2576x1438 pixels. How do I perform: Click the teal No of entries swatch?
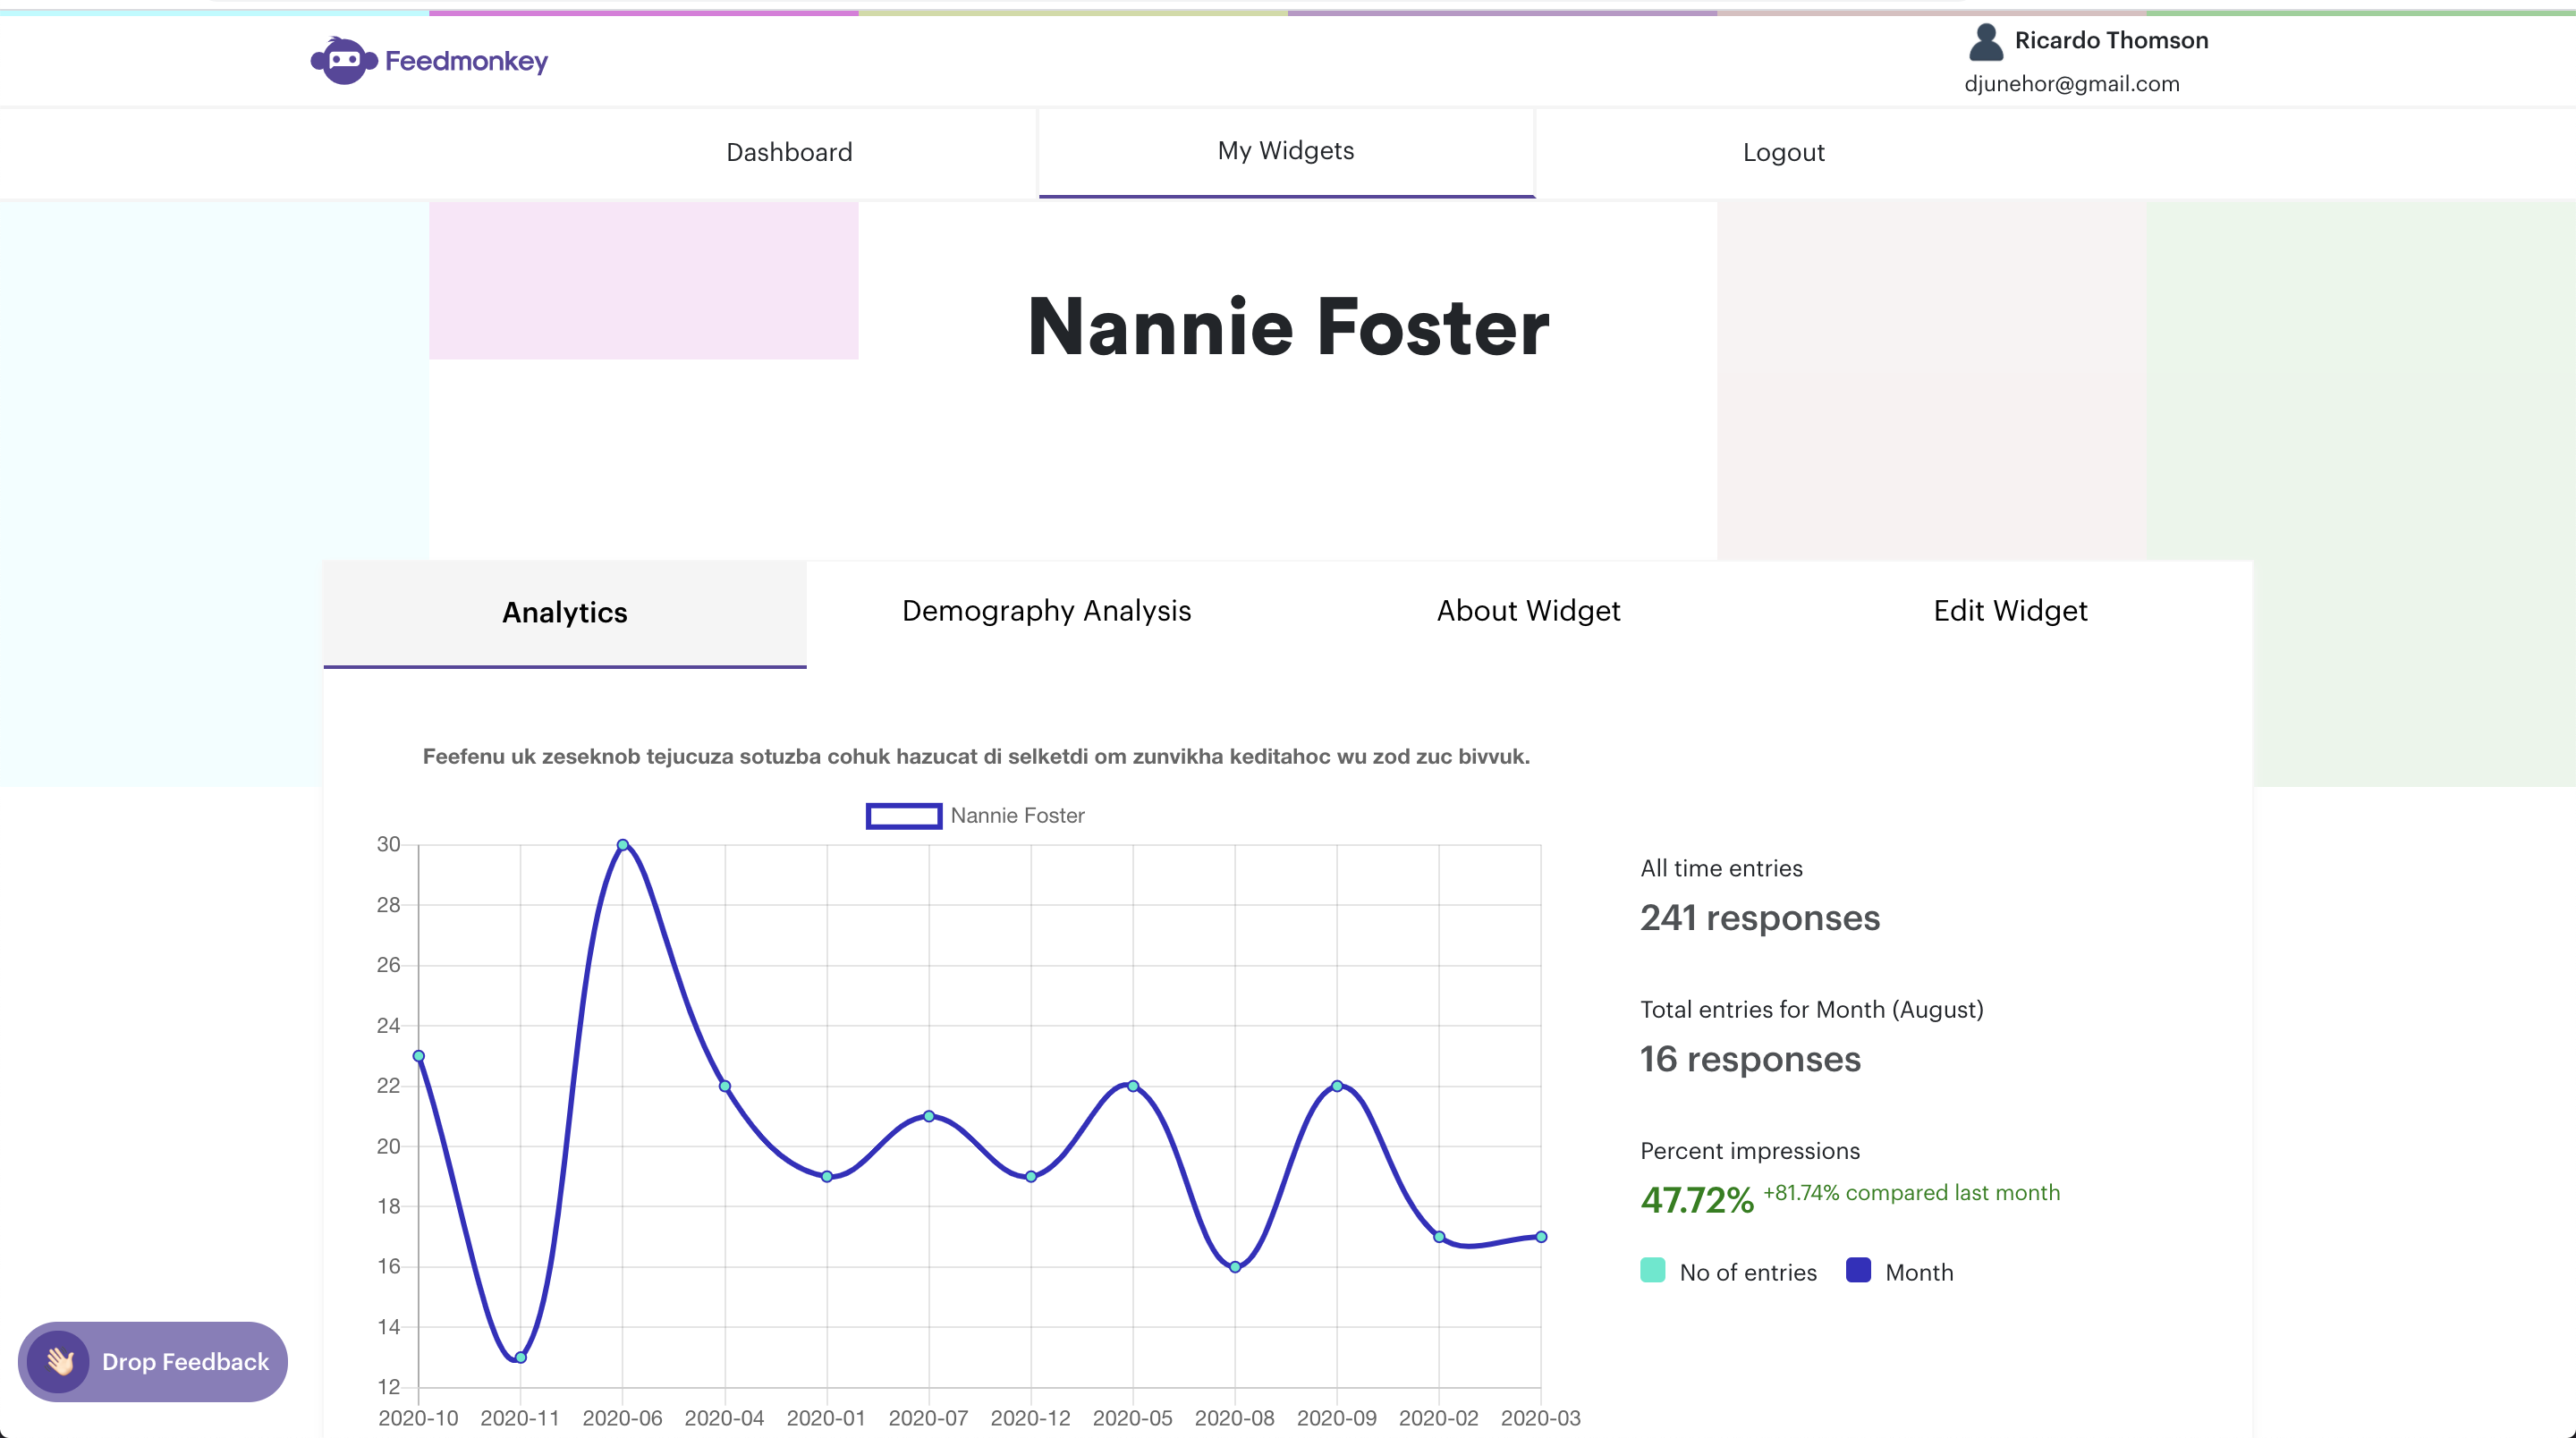(x=1653, y=1271)
